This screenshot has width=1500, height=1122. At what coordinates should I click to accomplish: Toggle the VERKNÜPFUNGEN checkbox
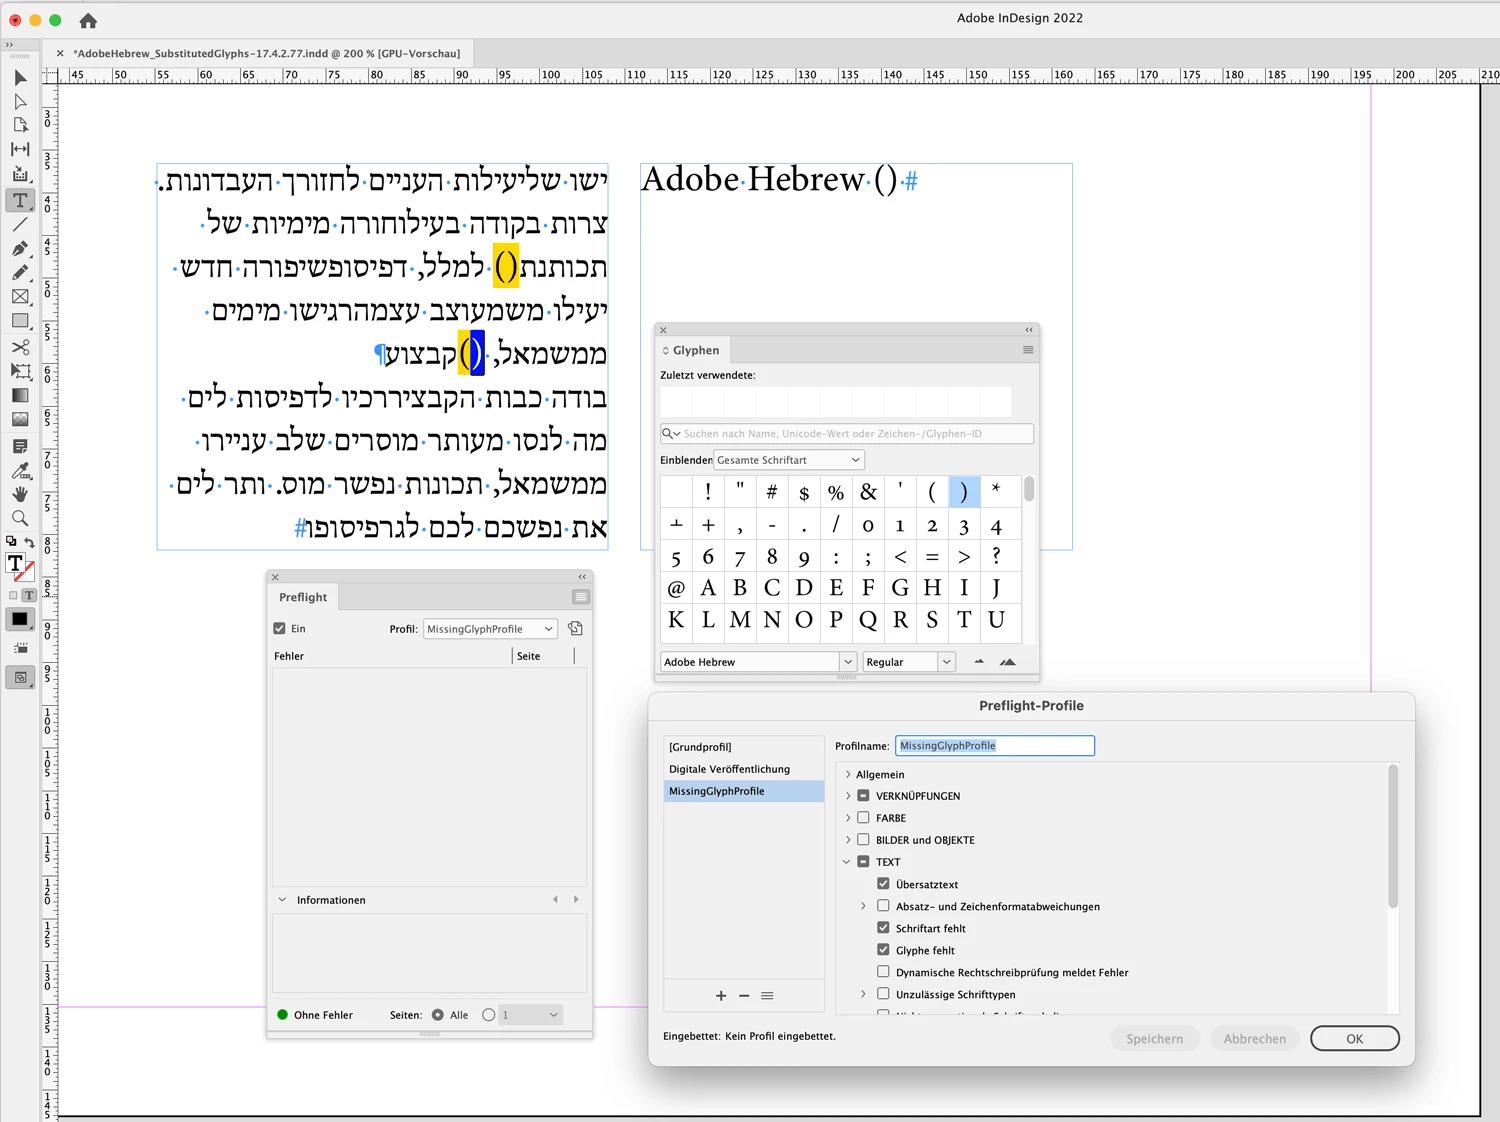pyautogui.click(x=863, y=796)
